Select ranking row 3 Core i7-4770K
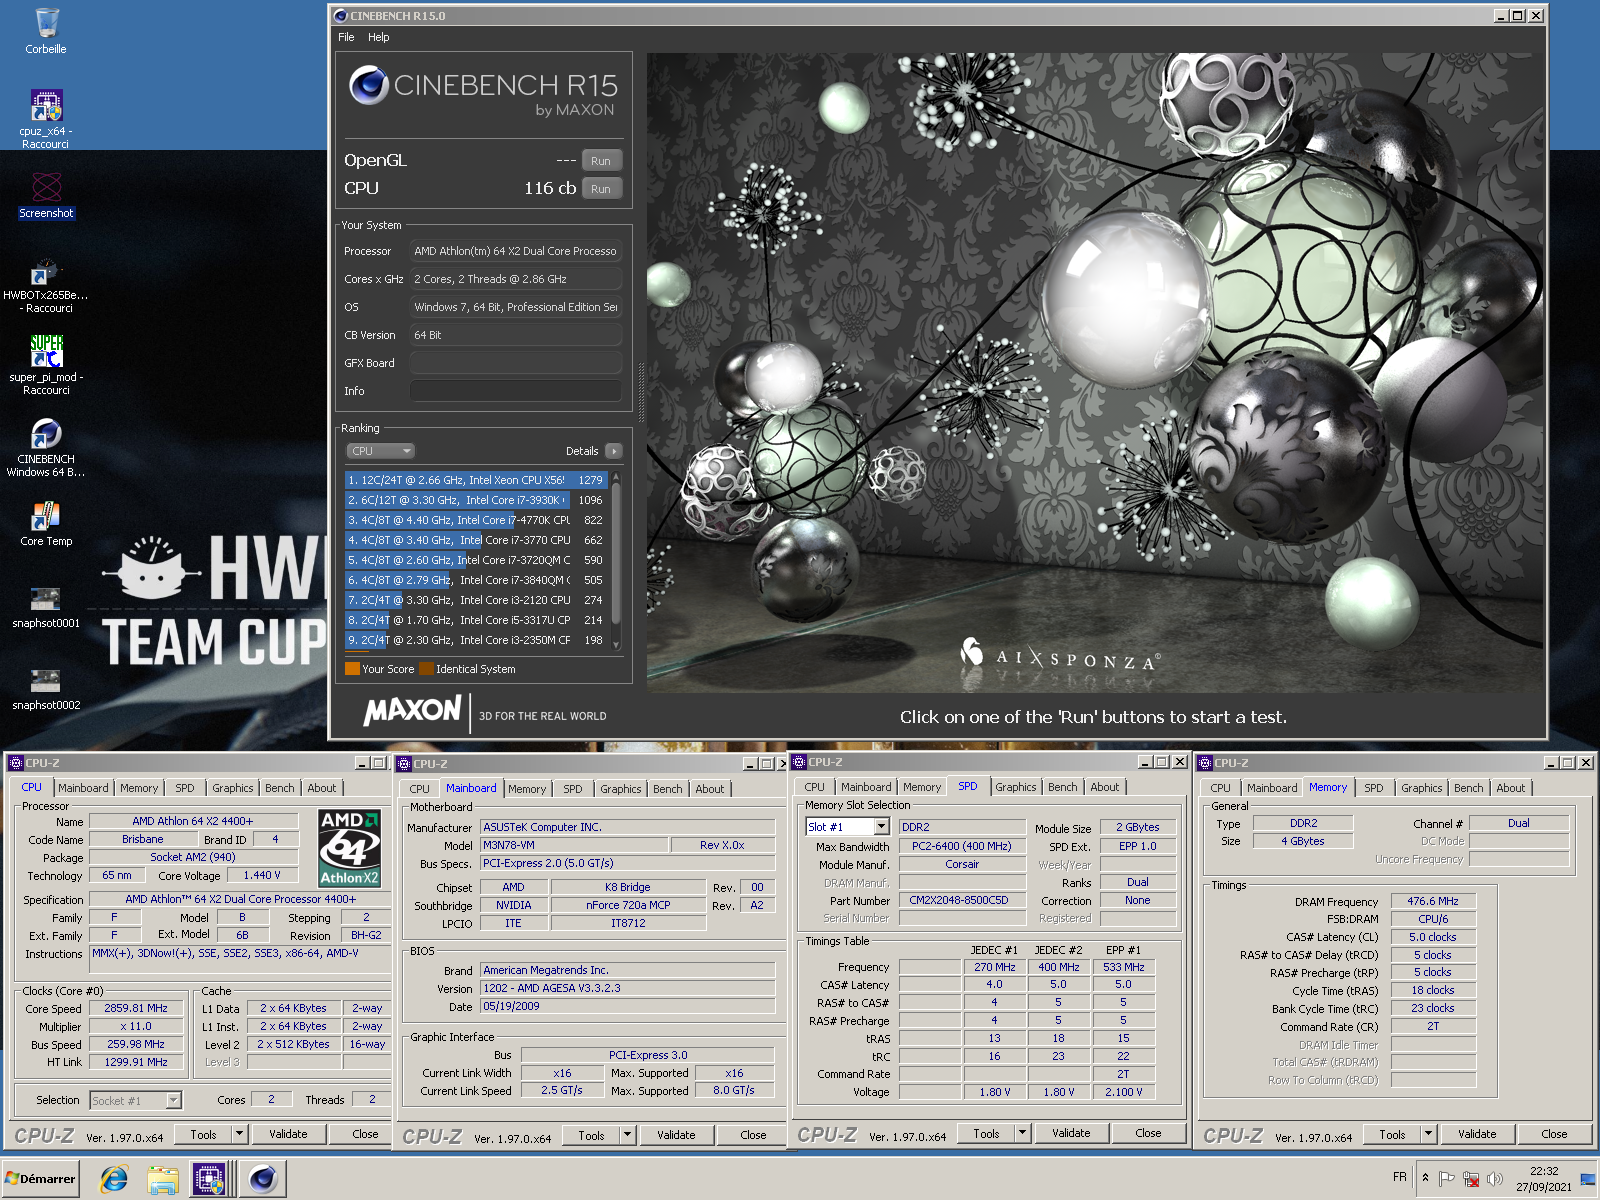The image size is (1600, 1200). pos(476,520)
